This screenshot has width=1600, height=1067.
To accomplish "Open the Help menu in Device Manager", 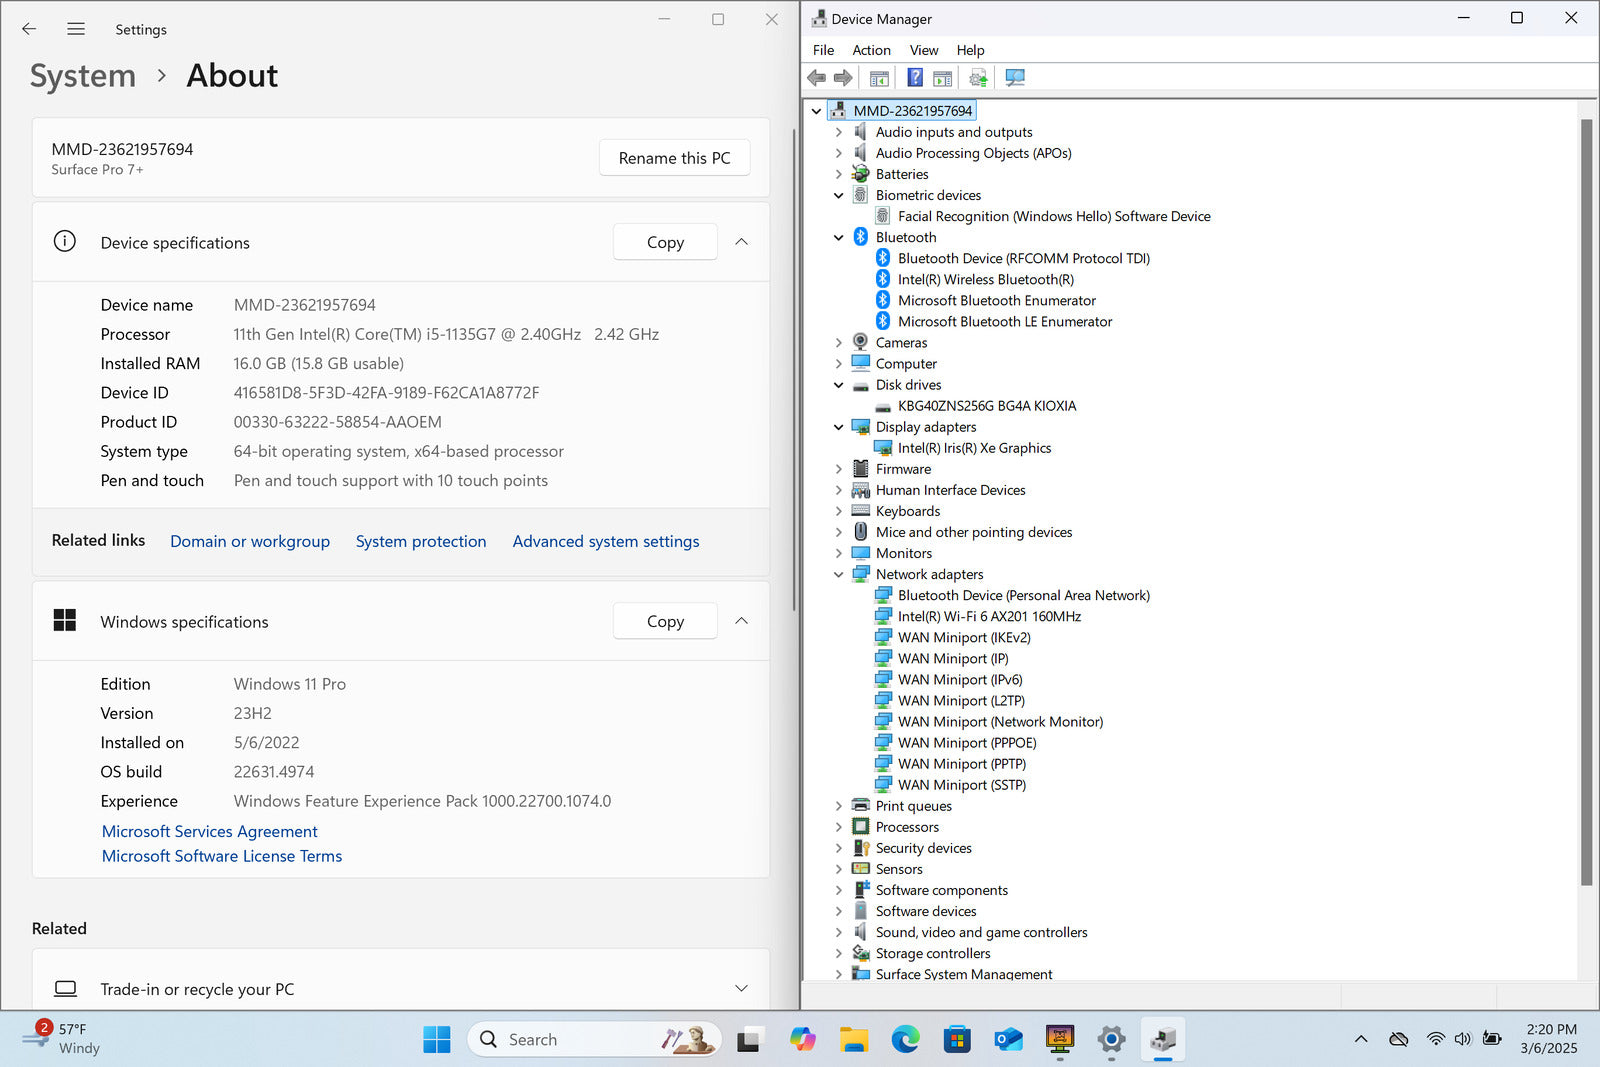I will (x=970, y=50).
